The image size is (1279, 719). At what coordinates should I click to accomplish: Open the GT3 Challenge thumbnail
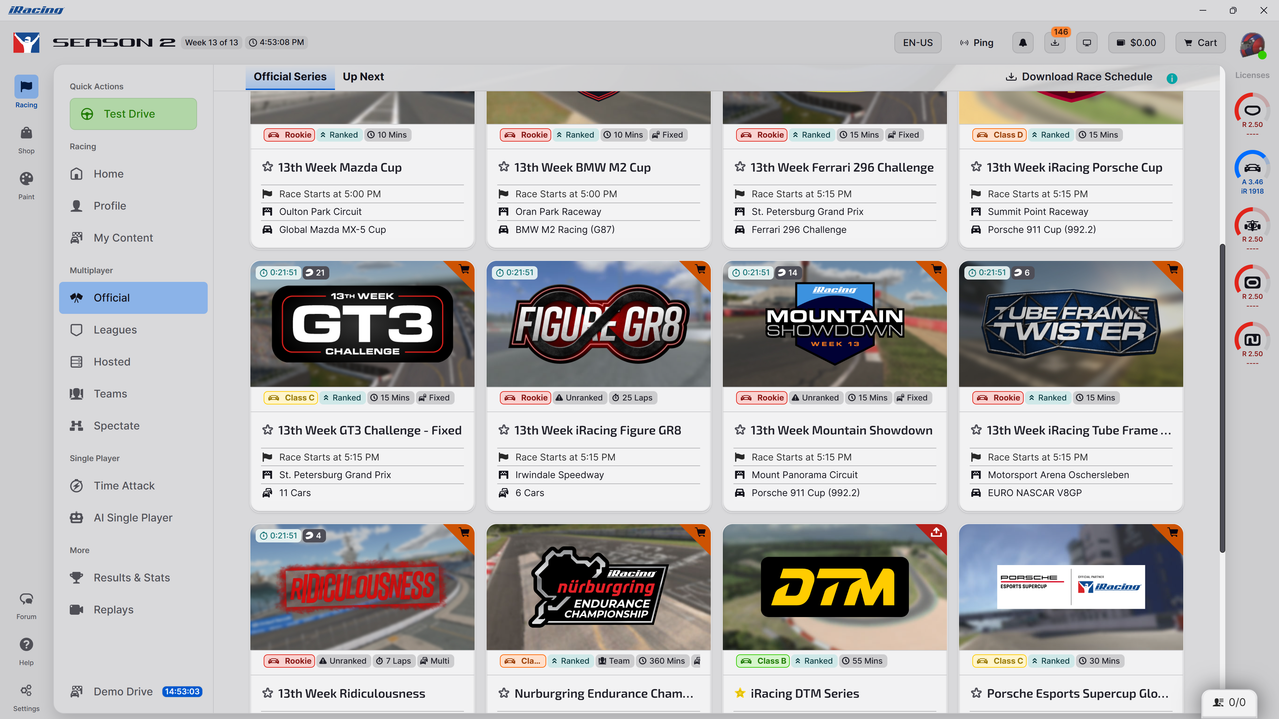(362, 324)
